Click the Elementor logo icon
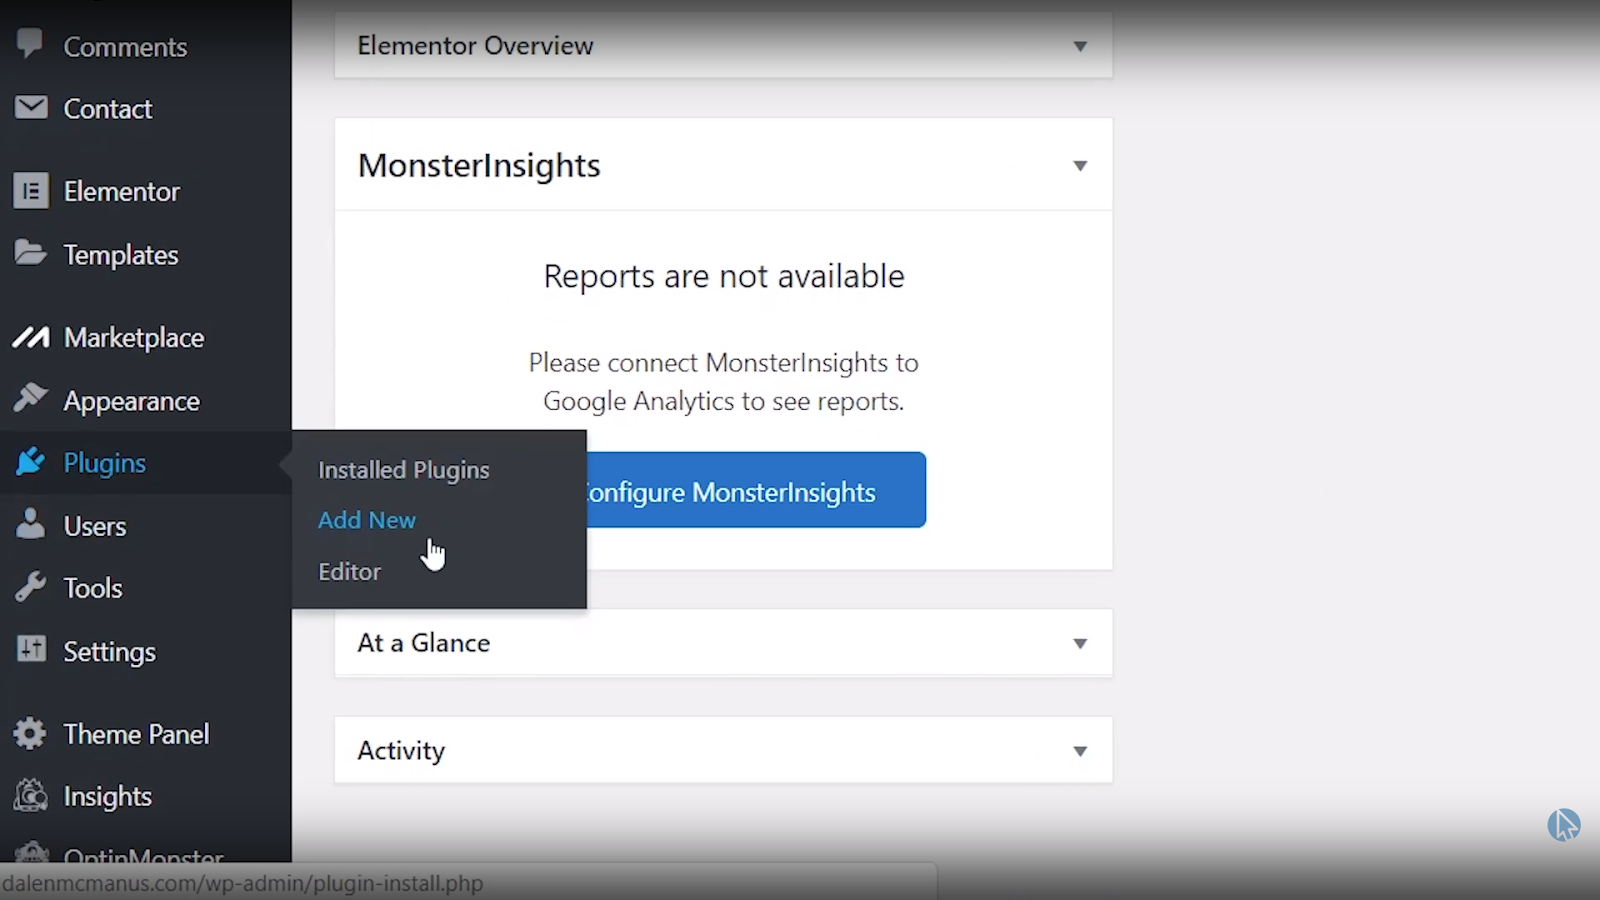This screenshot has height=900, width=1600. [31, 190]
